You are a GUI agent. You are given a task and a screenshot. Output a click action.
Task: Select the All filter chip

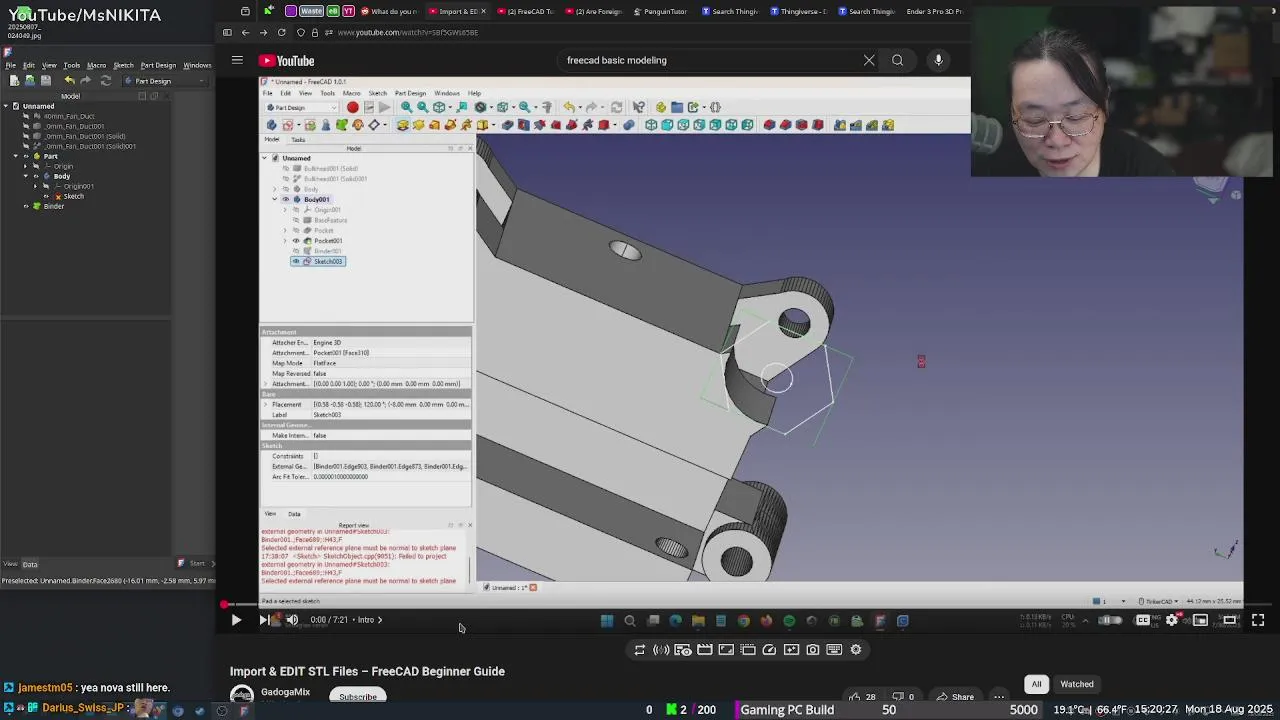tap(1036, 684)
